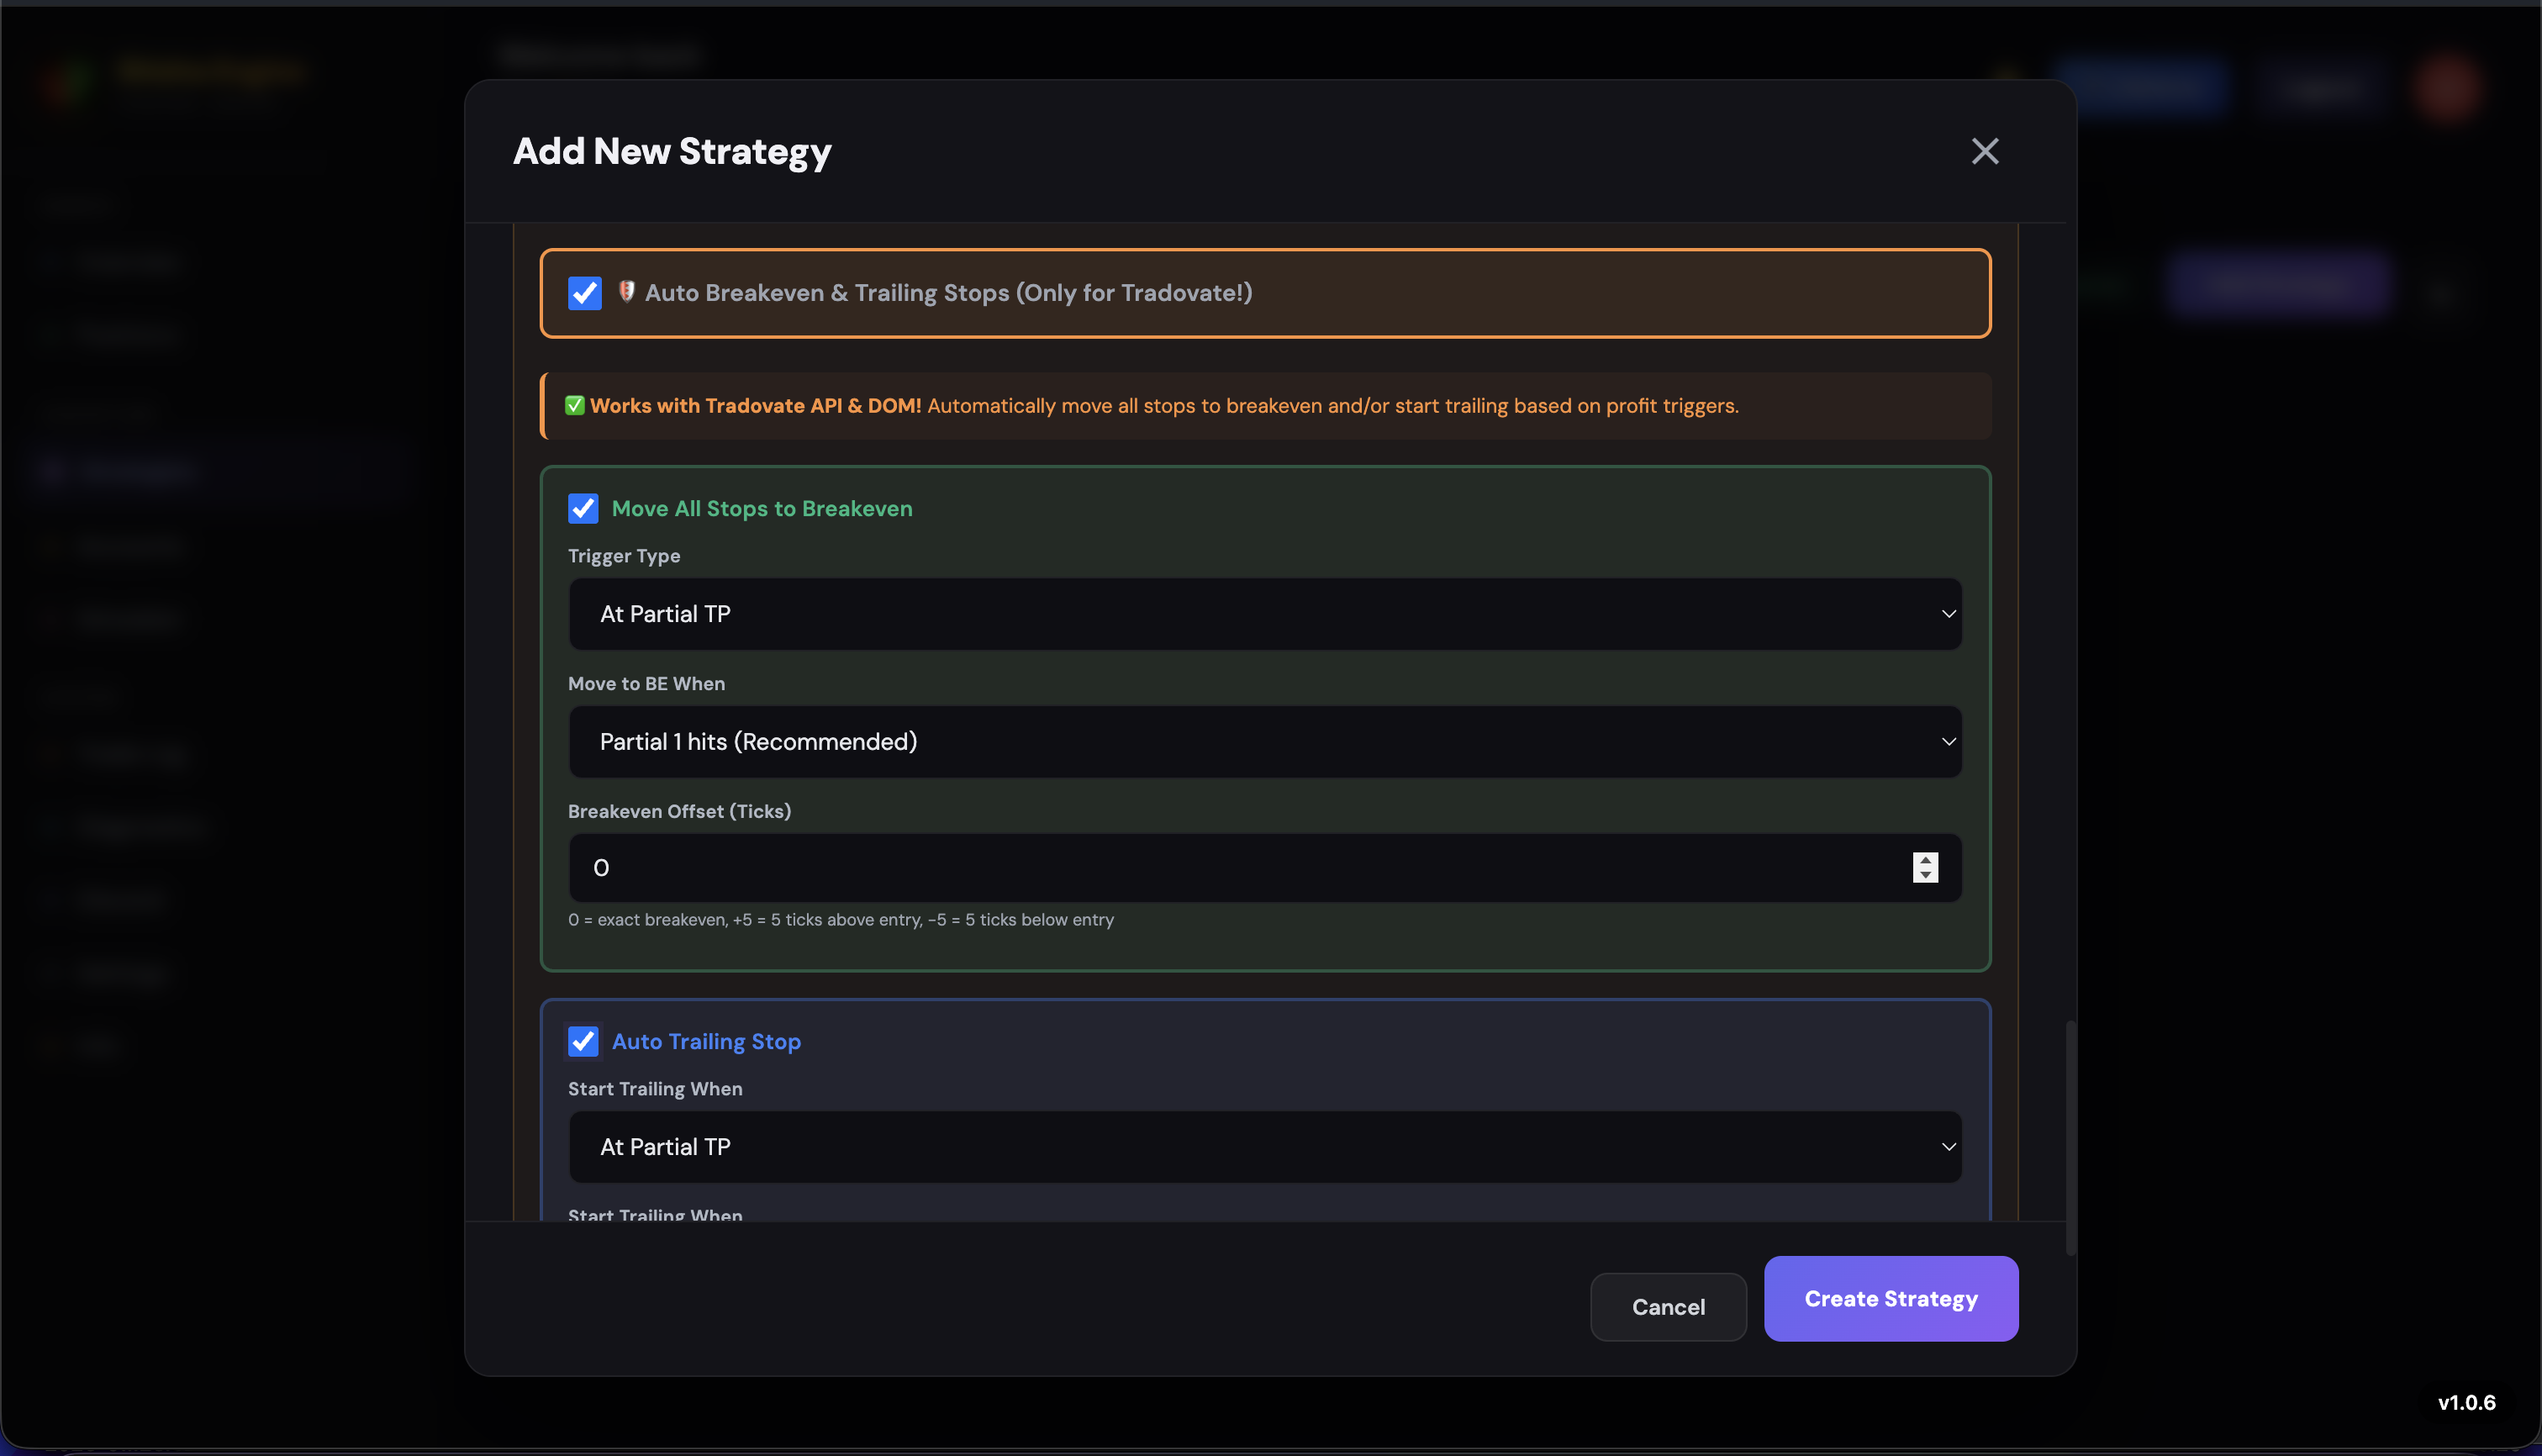
Task: Uncheck Auto Breakeven & Trailing Stops
Action: (585, 293)
